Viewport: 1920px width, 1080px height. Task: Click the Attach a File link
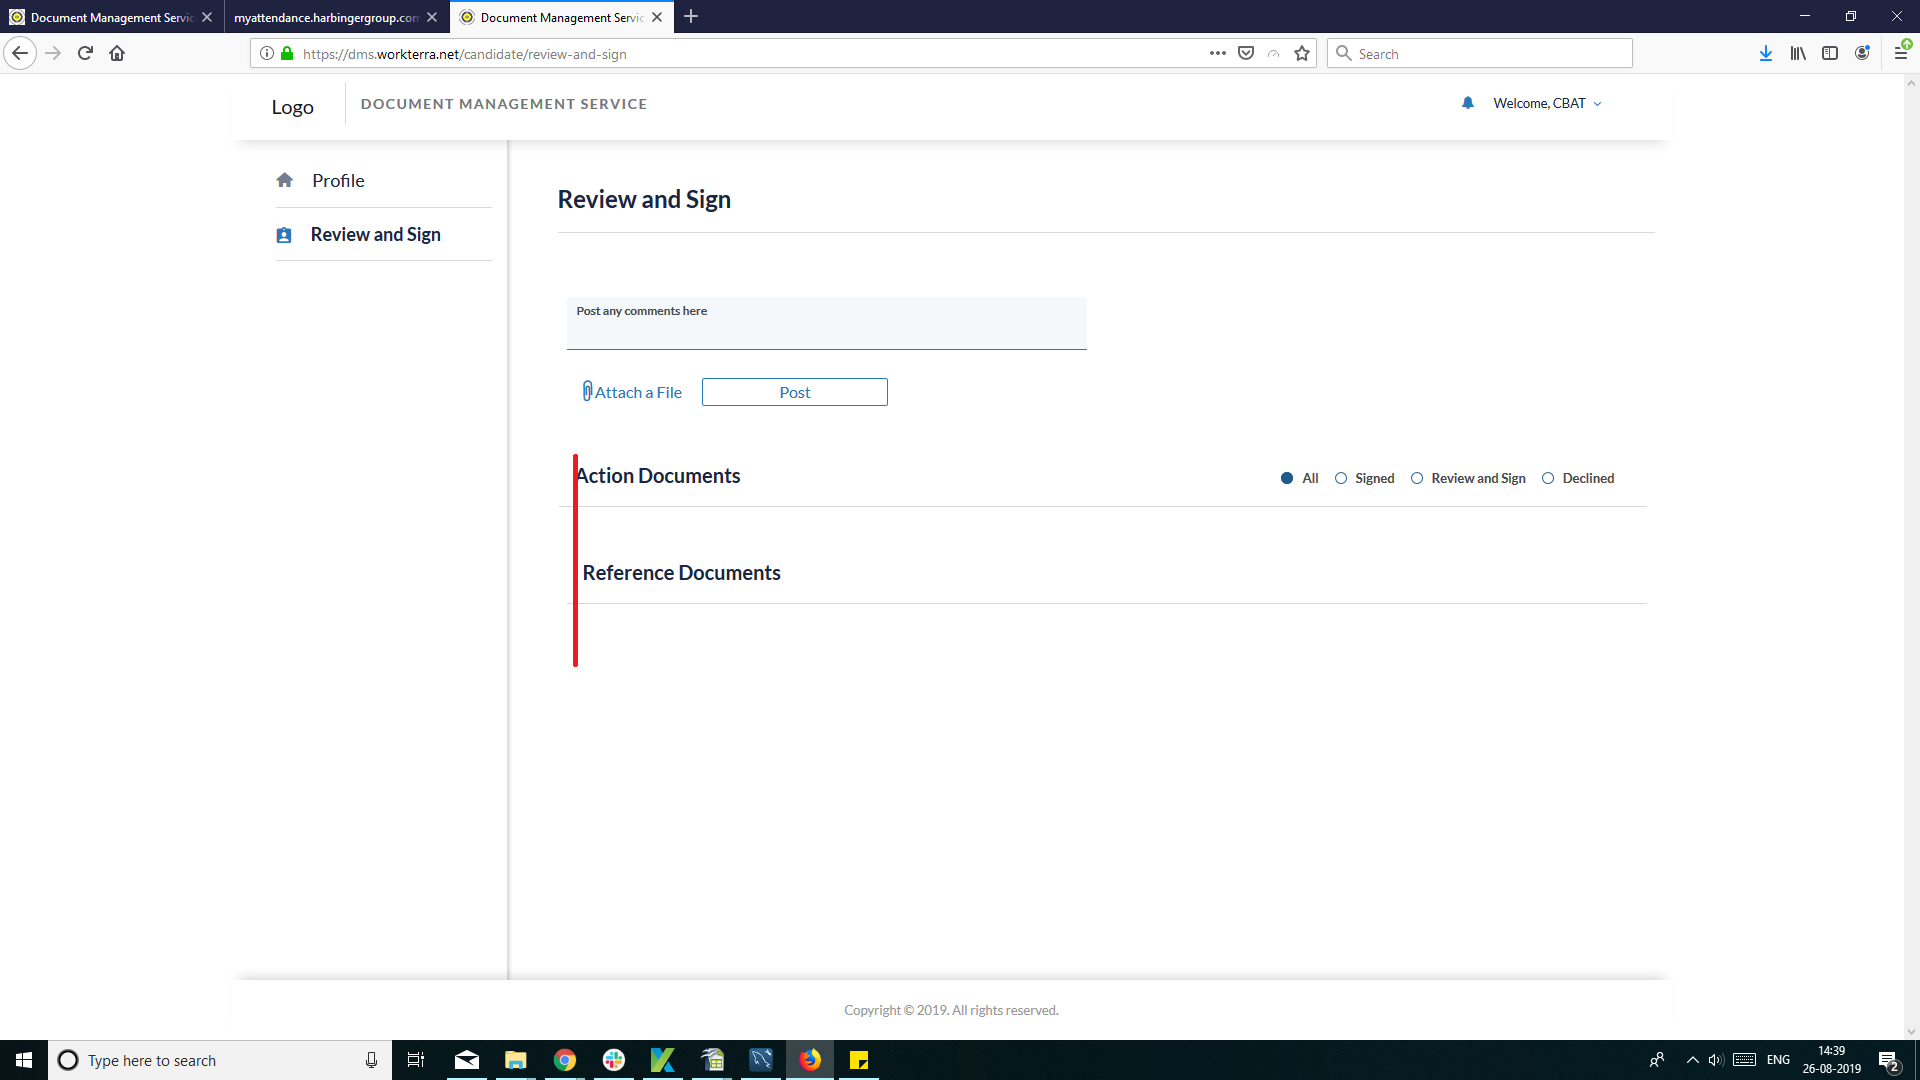pyautogui.click(x=638, y=392)
